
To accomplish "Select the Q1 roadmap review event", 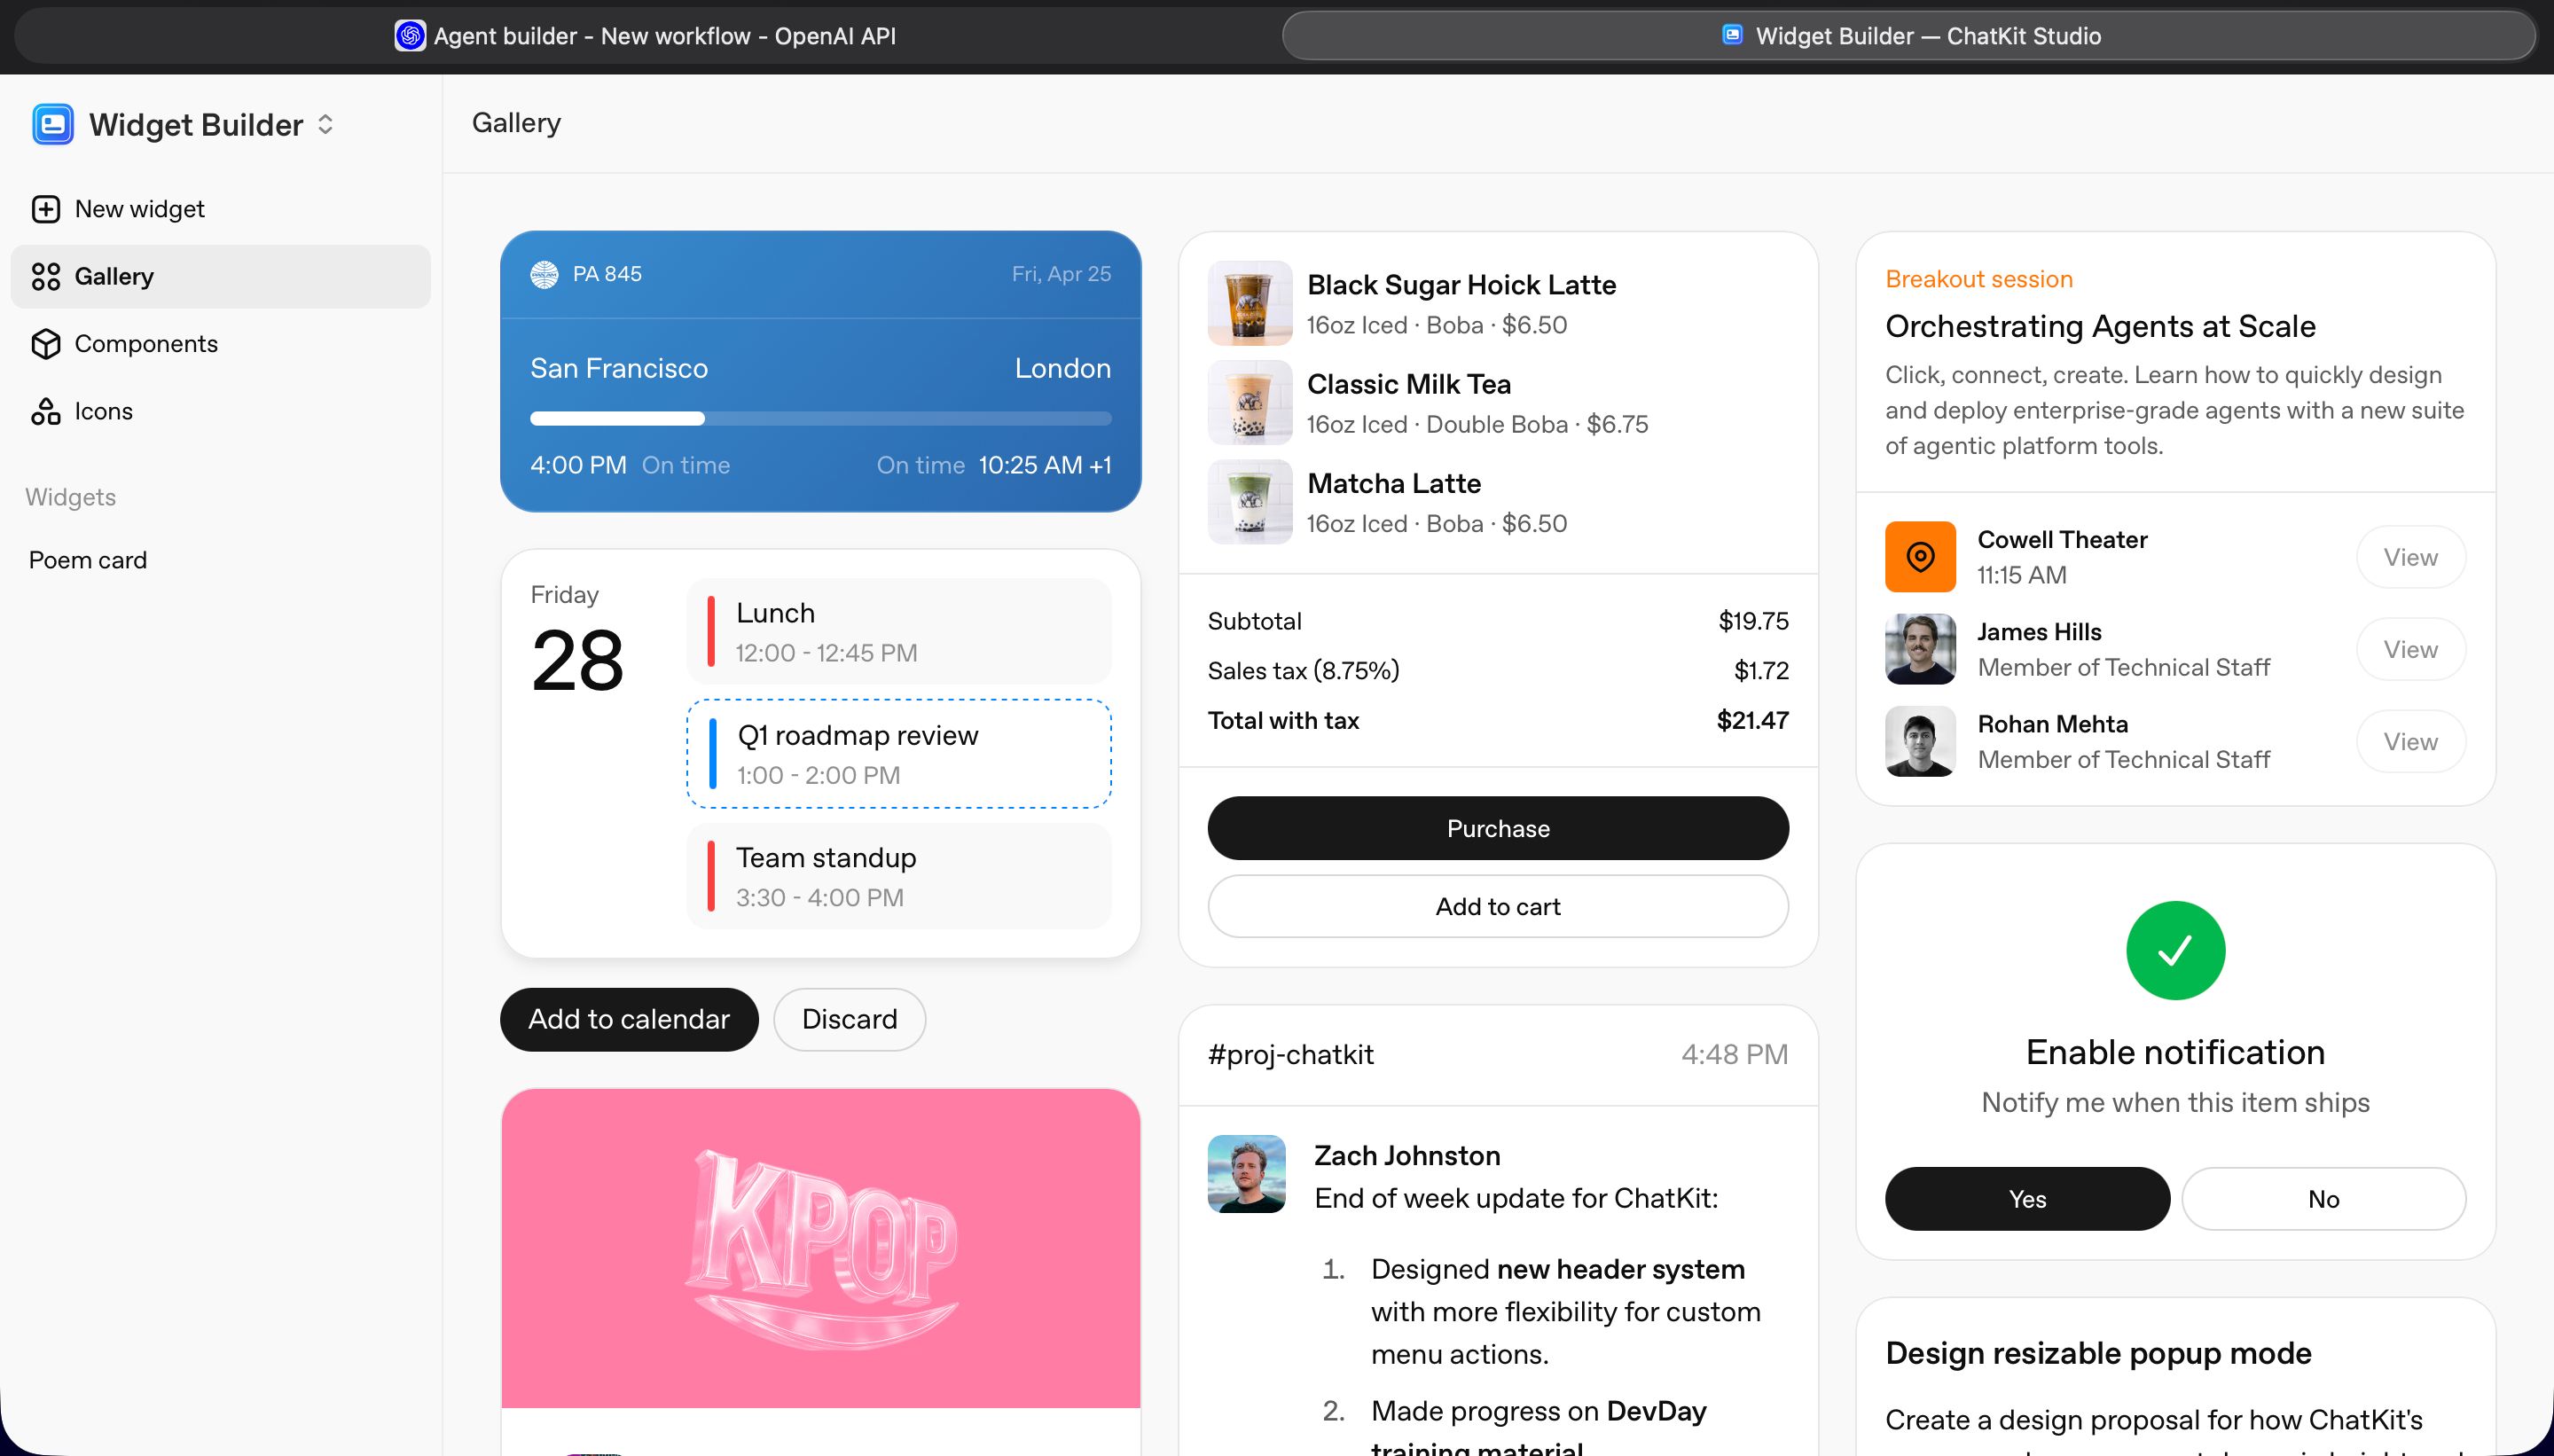I will click(x=898, y=754).
